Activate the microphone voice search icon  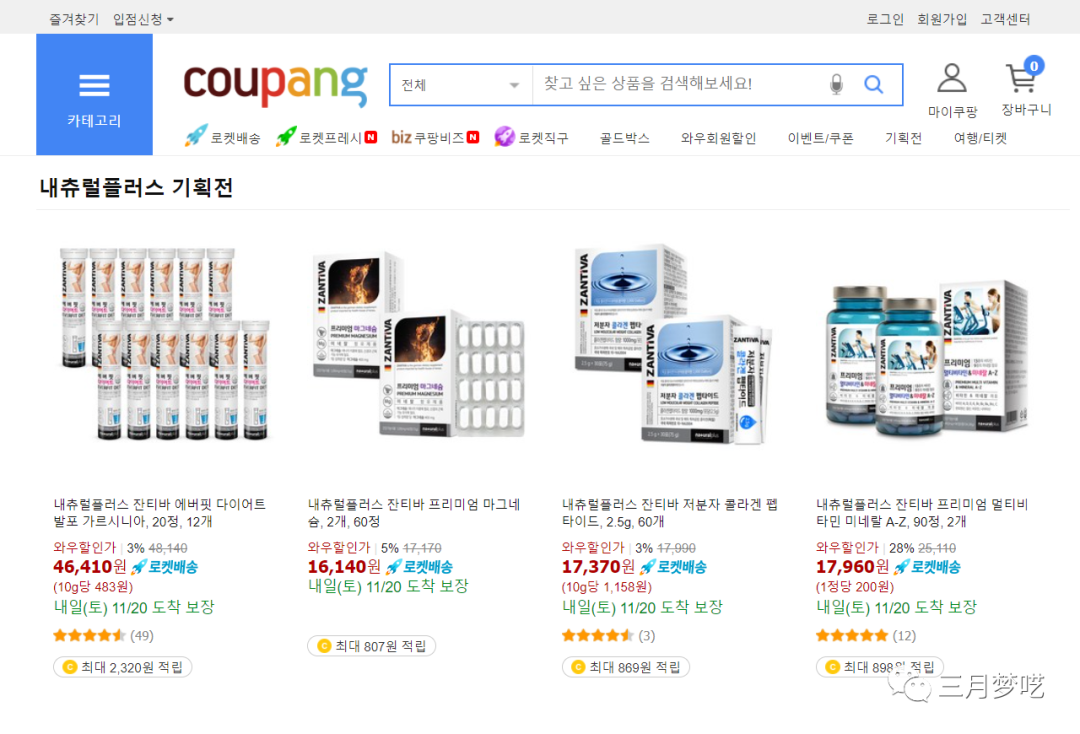coord(836,84)
